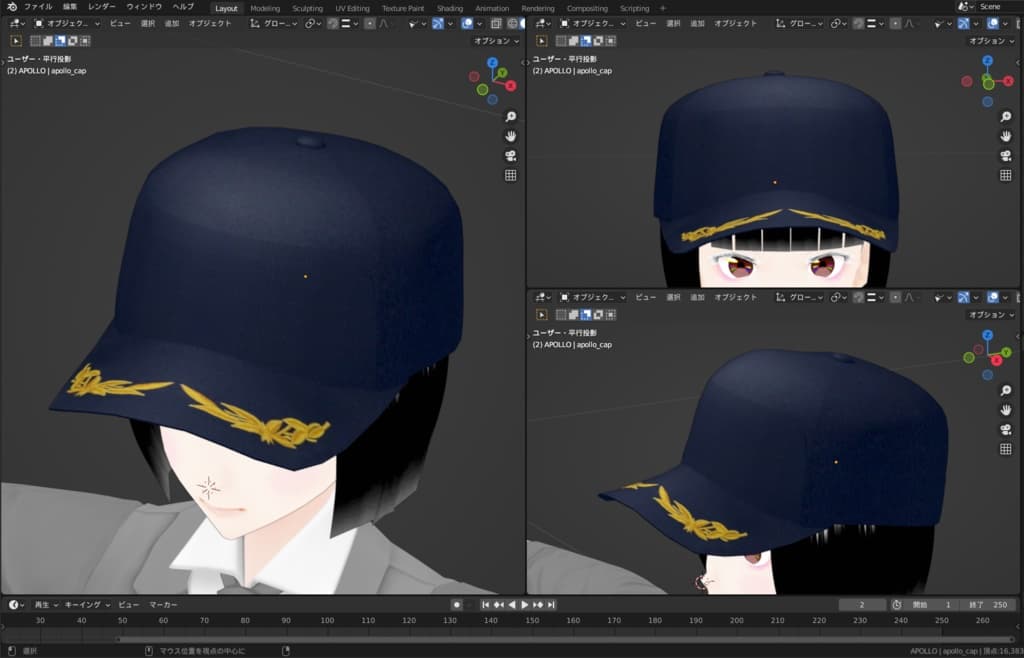Switch to the Sculpting workspace tab
The width and height of the screenshot is (1024, 658).
tap(307, 8)
